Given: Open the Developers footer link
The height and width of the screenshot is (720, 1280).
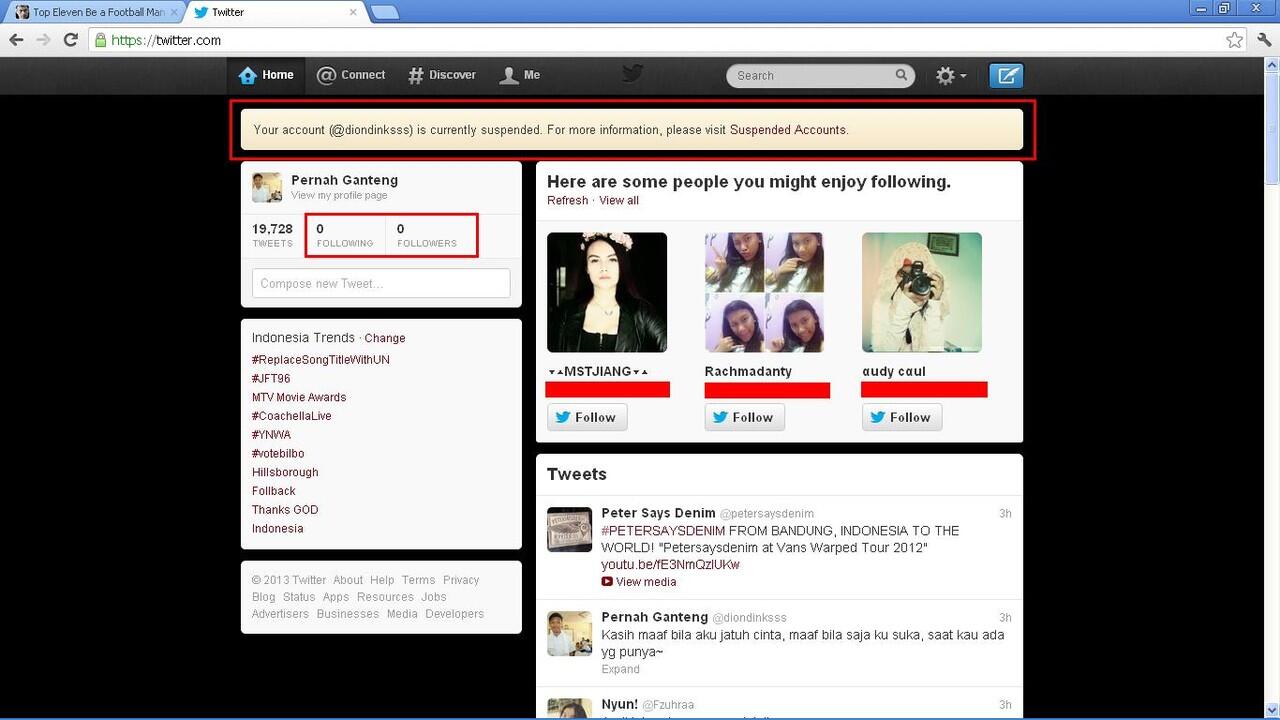Looking at the screenshot, I should coord(454,614).
